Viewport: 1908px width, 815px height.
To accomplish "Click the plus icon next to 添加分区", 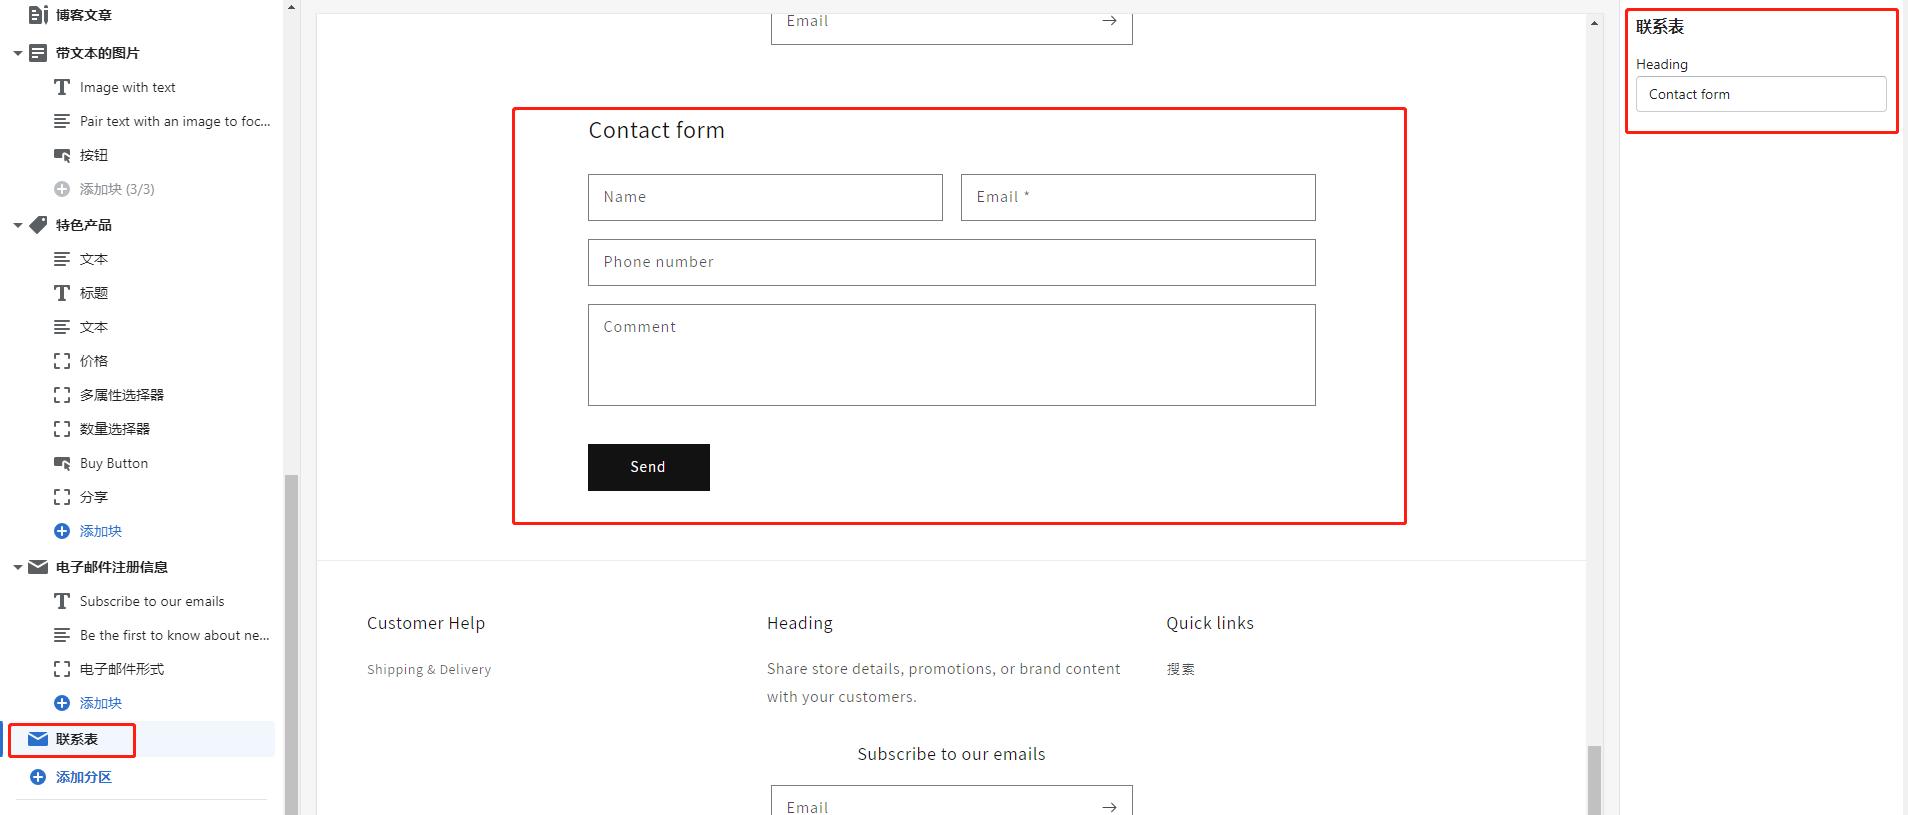I will [38, 777].
